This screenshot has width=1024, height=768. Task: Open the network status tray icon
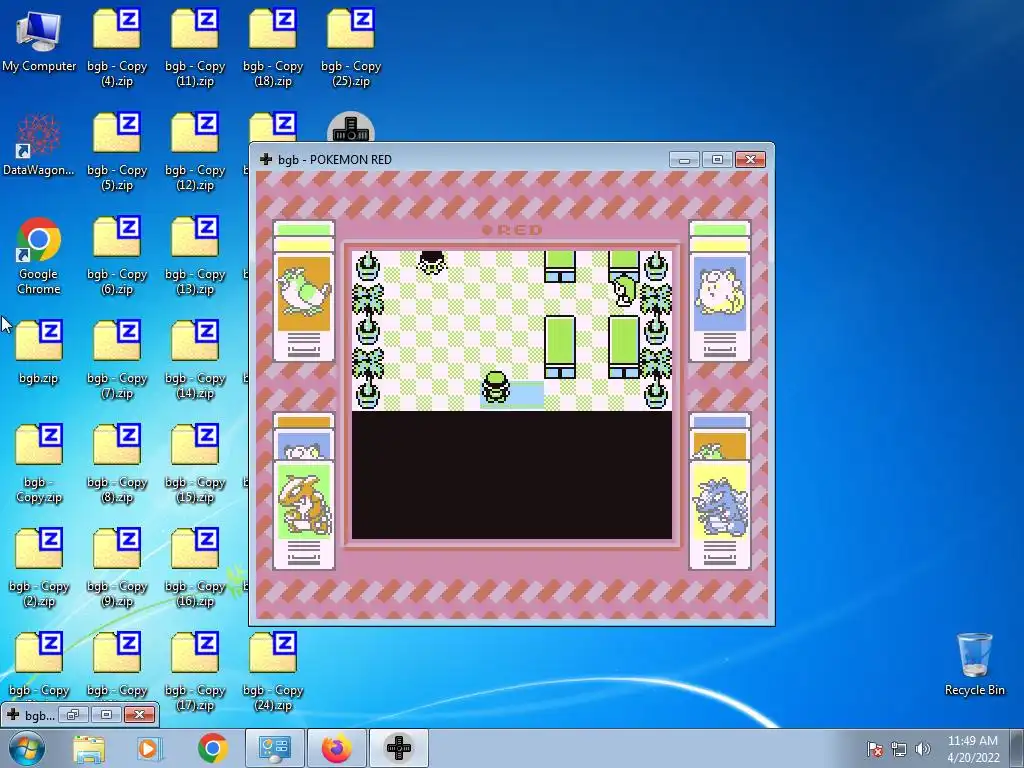click(899, 749)
